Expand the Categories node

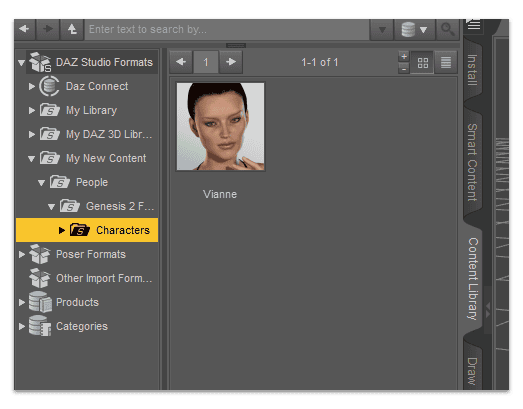22,326
